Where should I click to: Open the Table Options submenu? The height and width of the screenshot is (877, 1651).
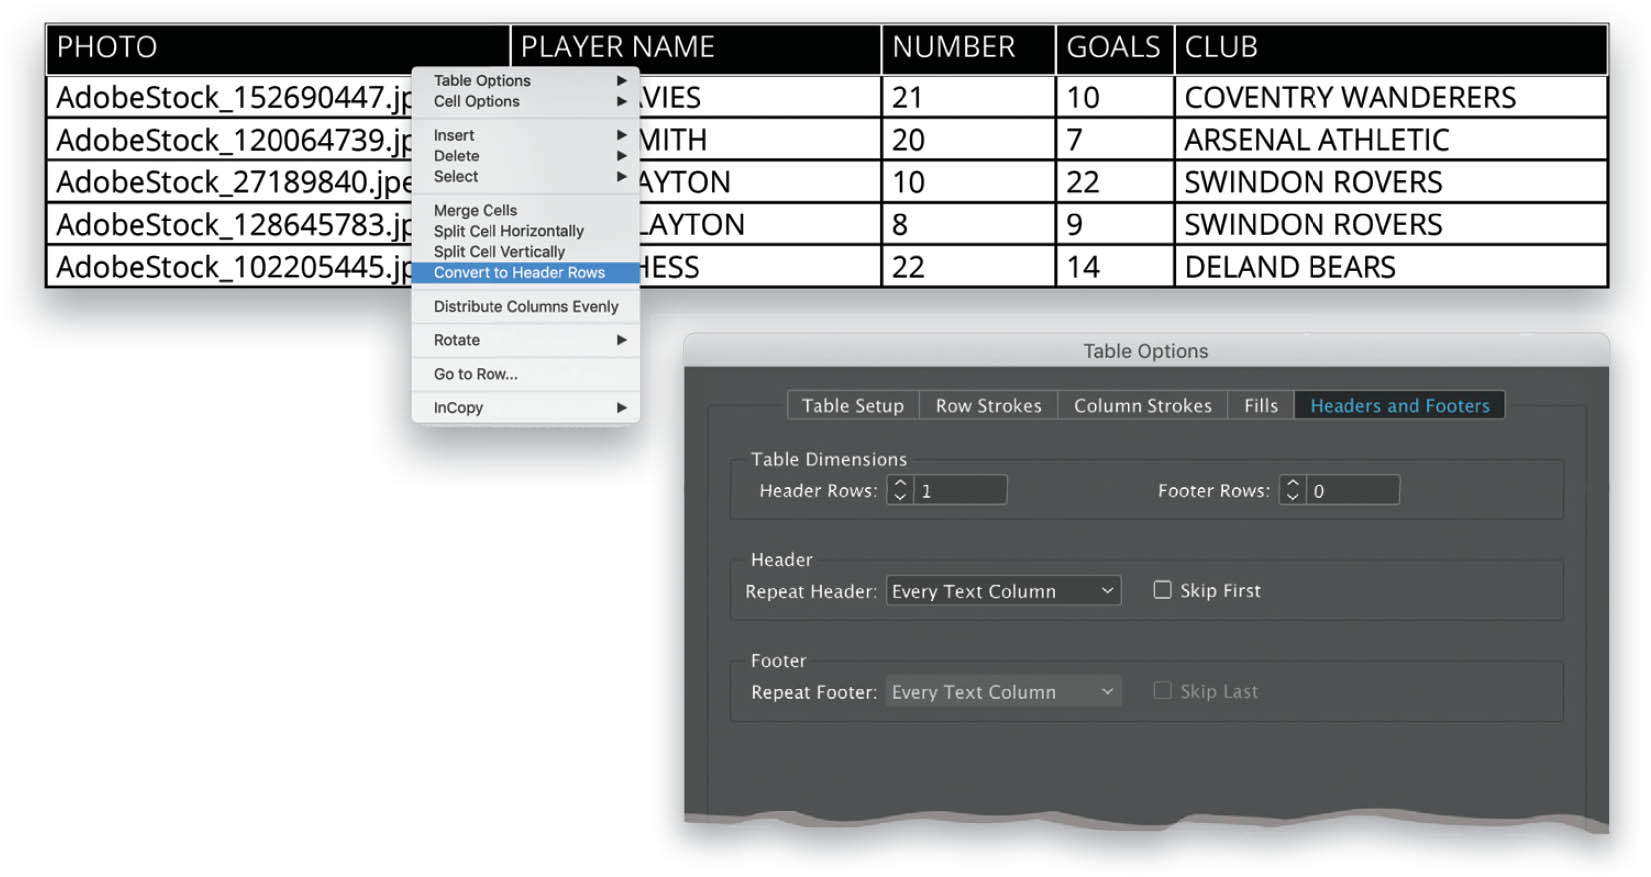click(525, 80)
